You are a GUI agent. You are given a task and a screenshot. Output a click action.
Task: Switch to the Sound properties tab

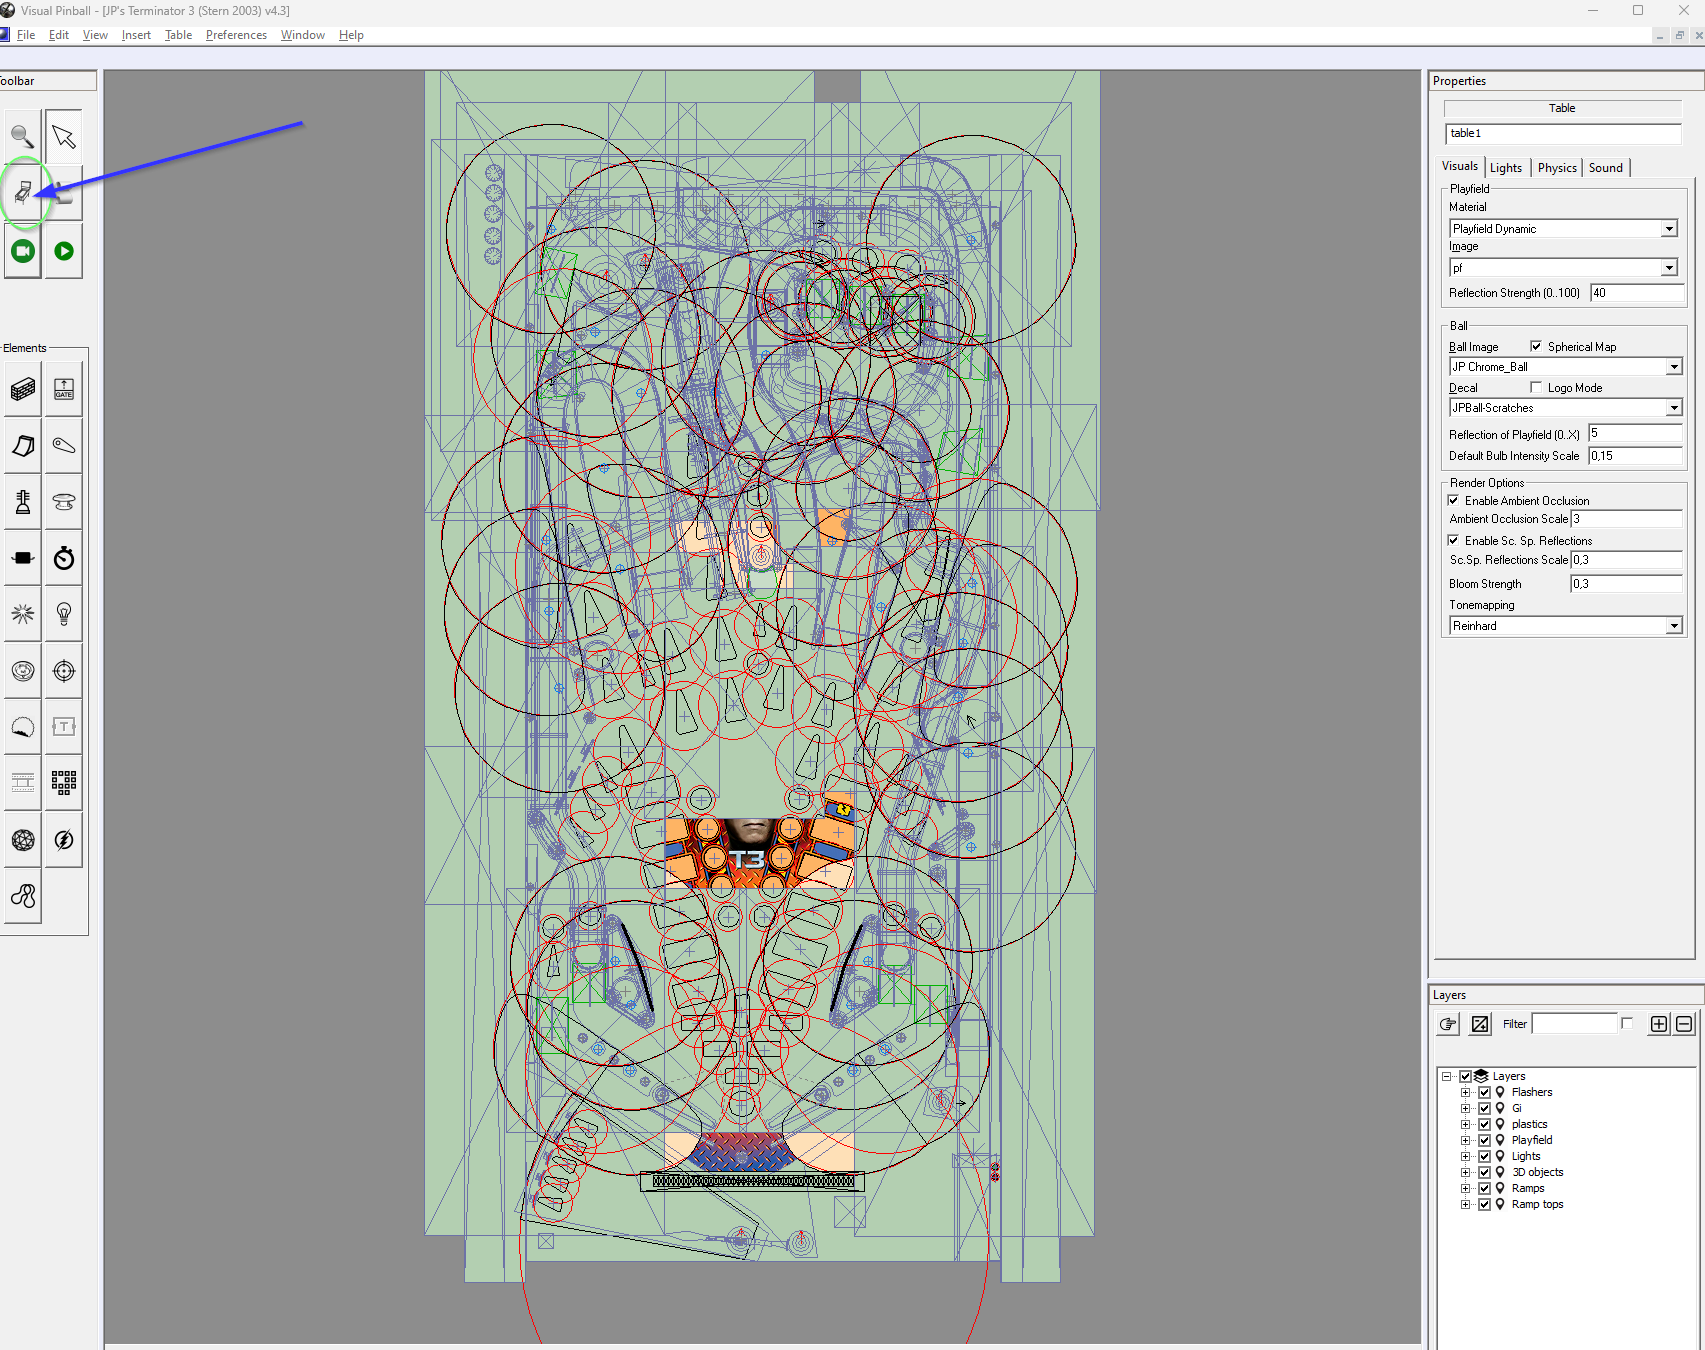point(1606,168)
